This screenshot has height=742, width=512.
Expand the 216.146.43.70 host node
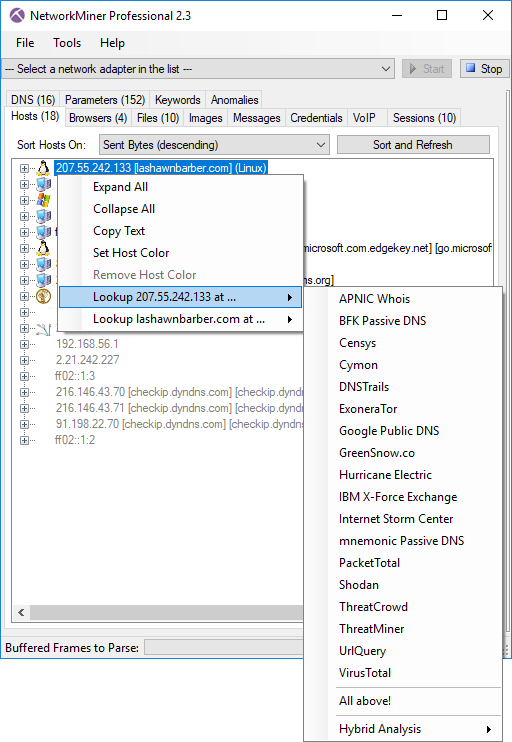(x=24, y=392)
